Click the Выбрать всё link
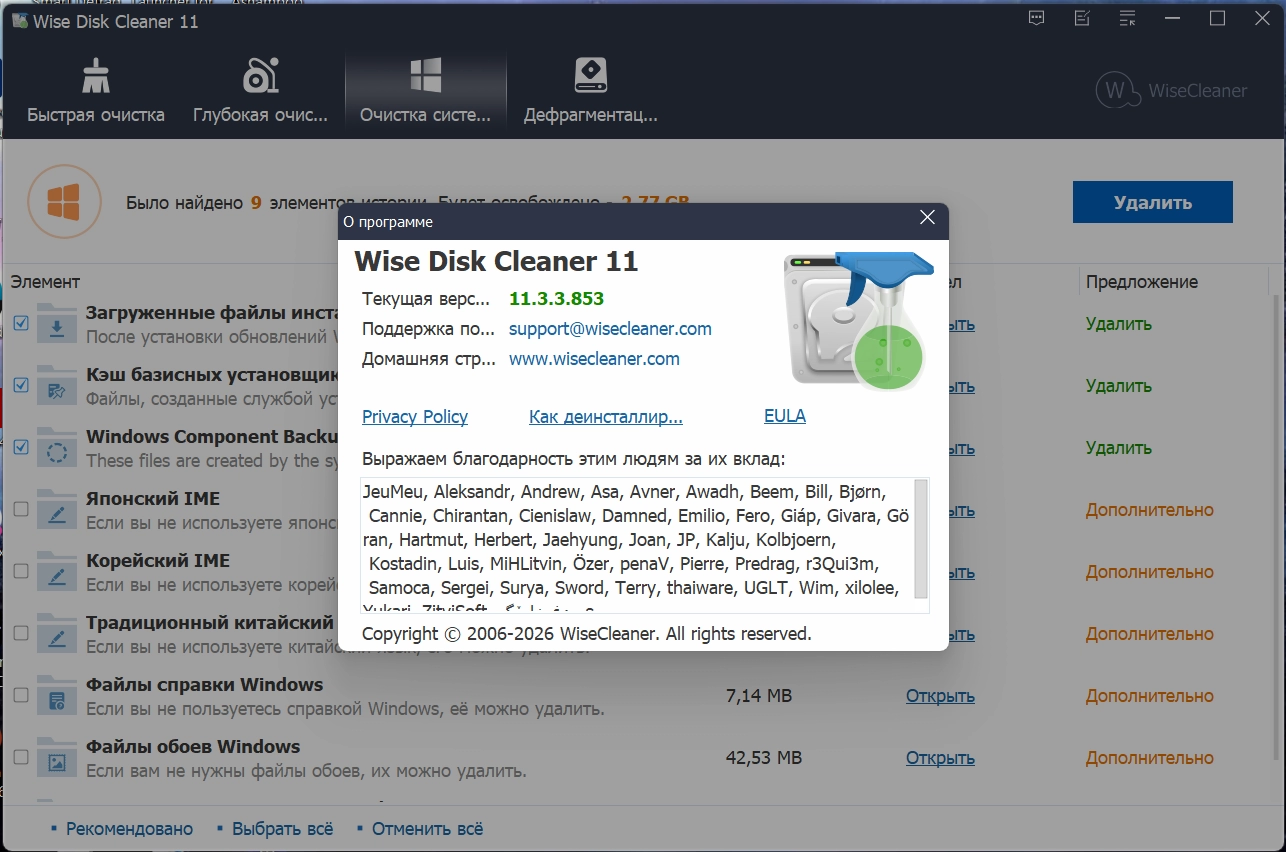The height and width of the screenshot is (852, 1286). (x=282, y=829)
